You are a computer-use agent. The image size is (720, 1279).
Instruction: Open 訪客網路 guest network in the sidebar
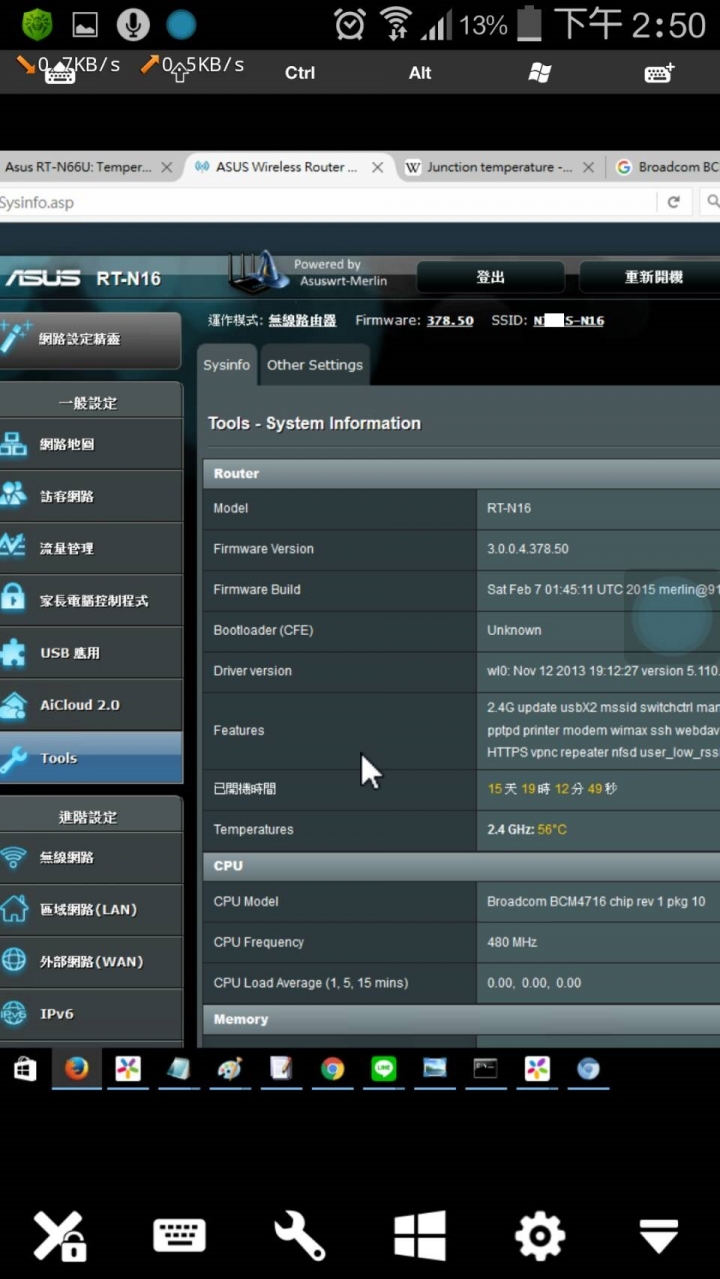point(90,496)
